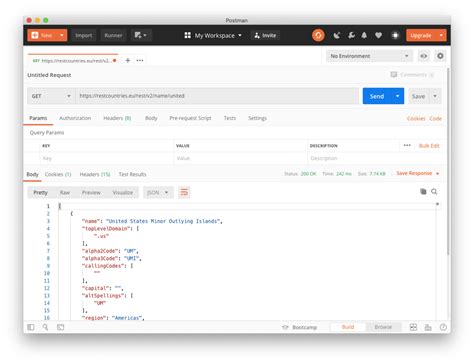The height and width of the screenshot is (364, 474).
Task: Copy the response with the copy icon
Action: [423, 191]
